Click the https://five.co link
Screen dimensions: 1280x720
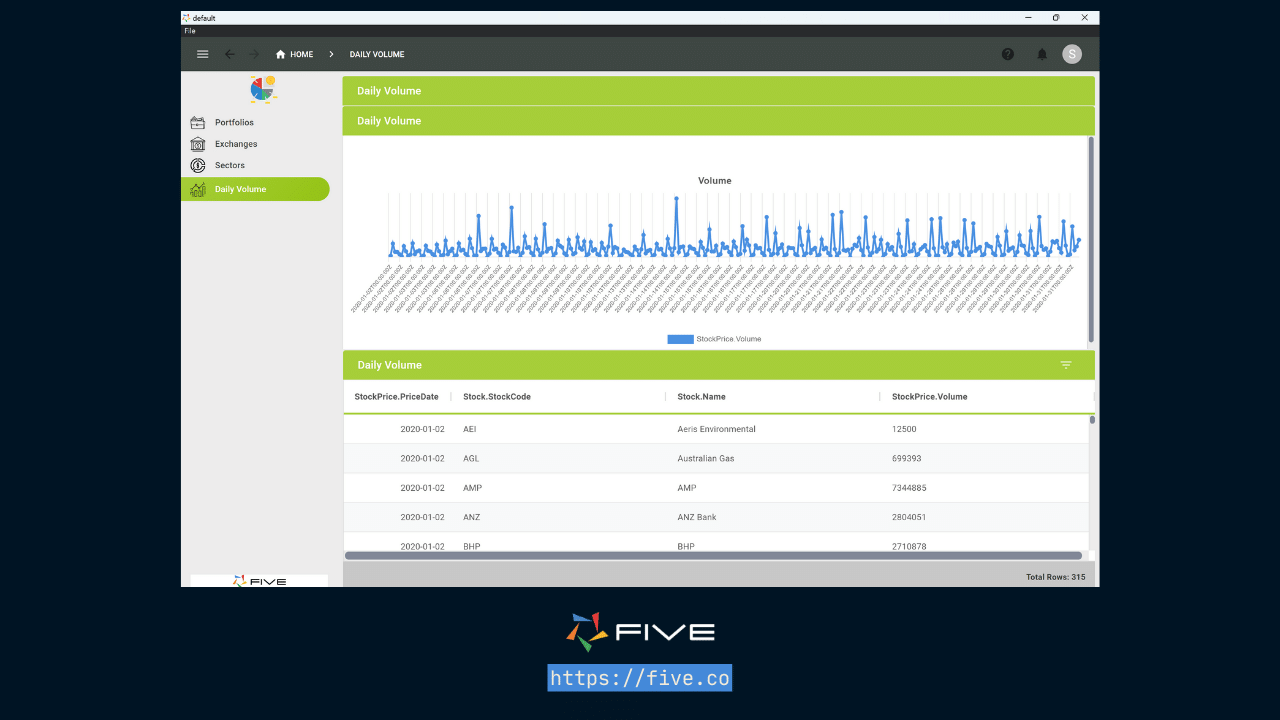coord(640,678)
